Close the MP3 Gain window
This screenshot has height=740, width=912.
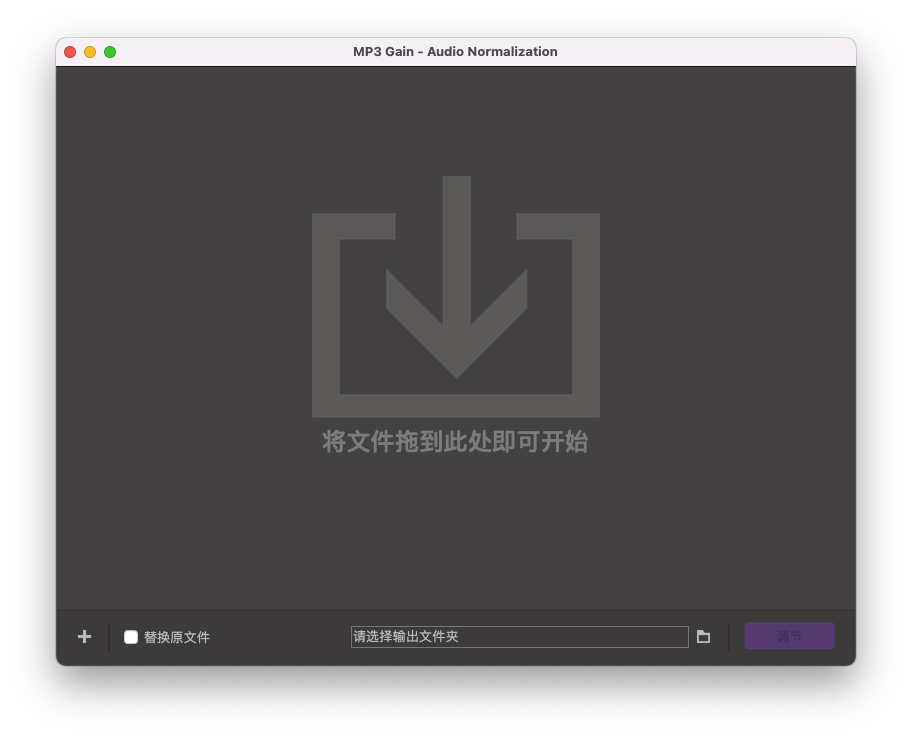click(x=70, y=52)
